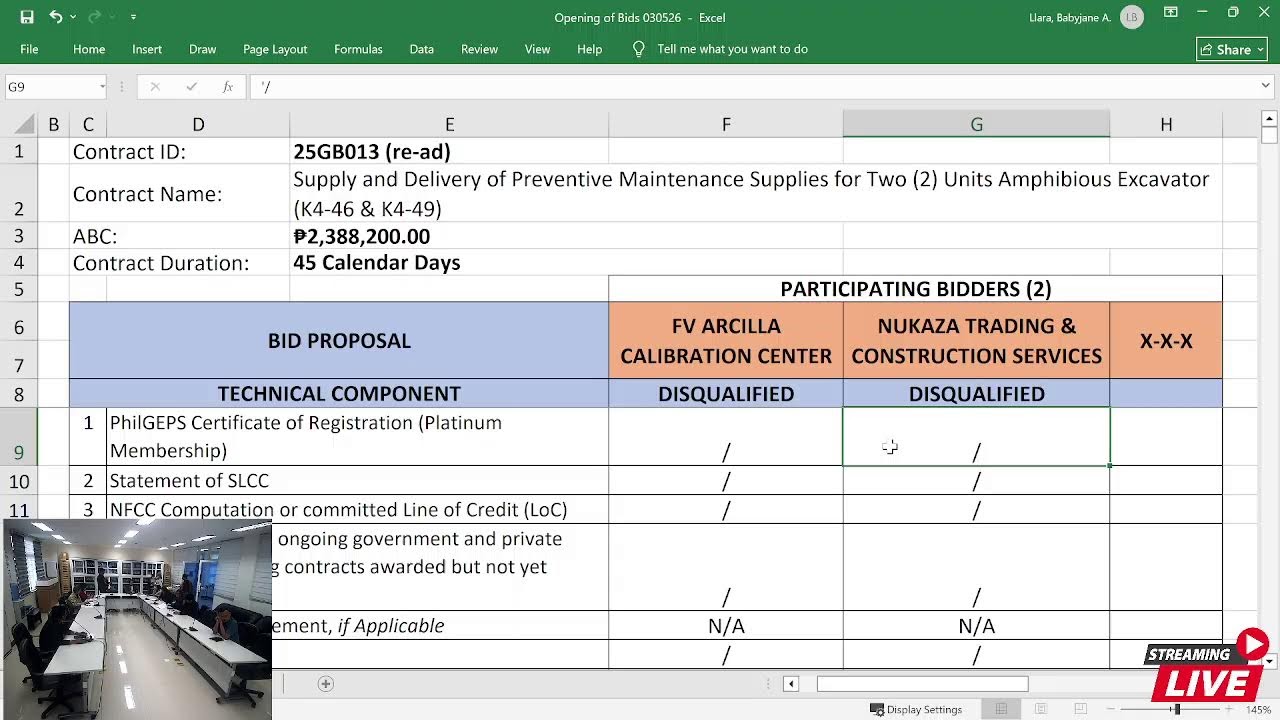
Task: Open the File menu
Action: click(29, 49)
